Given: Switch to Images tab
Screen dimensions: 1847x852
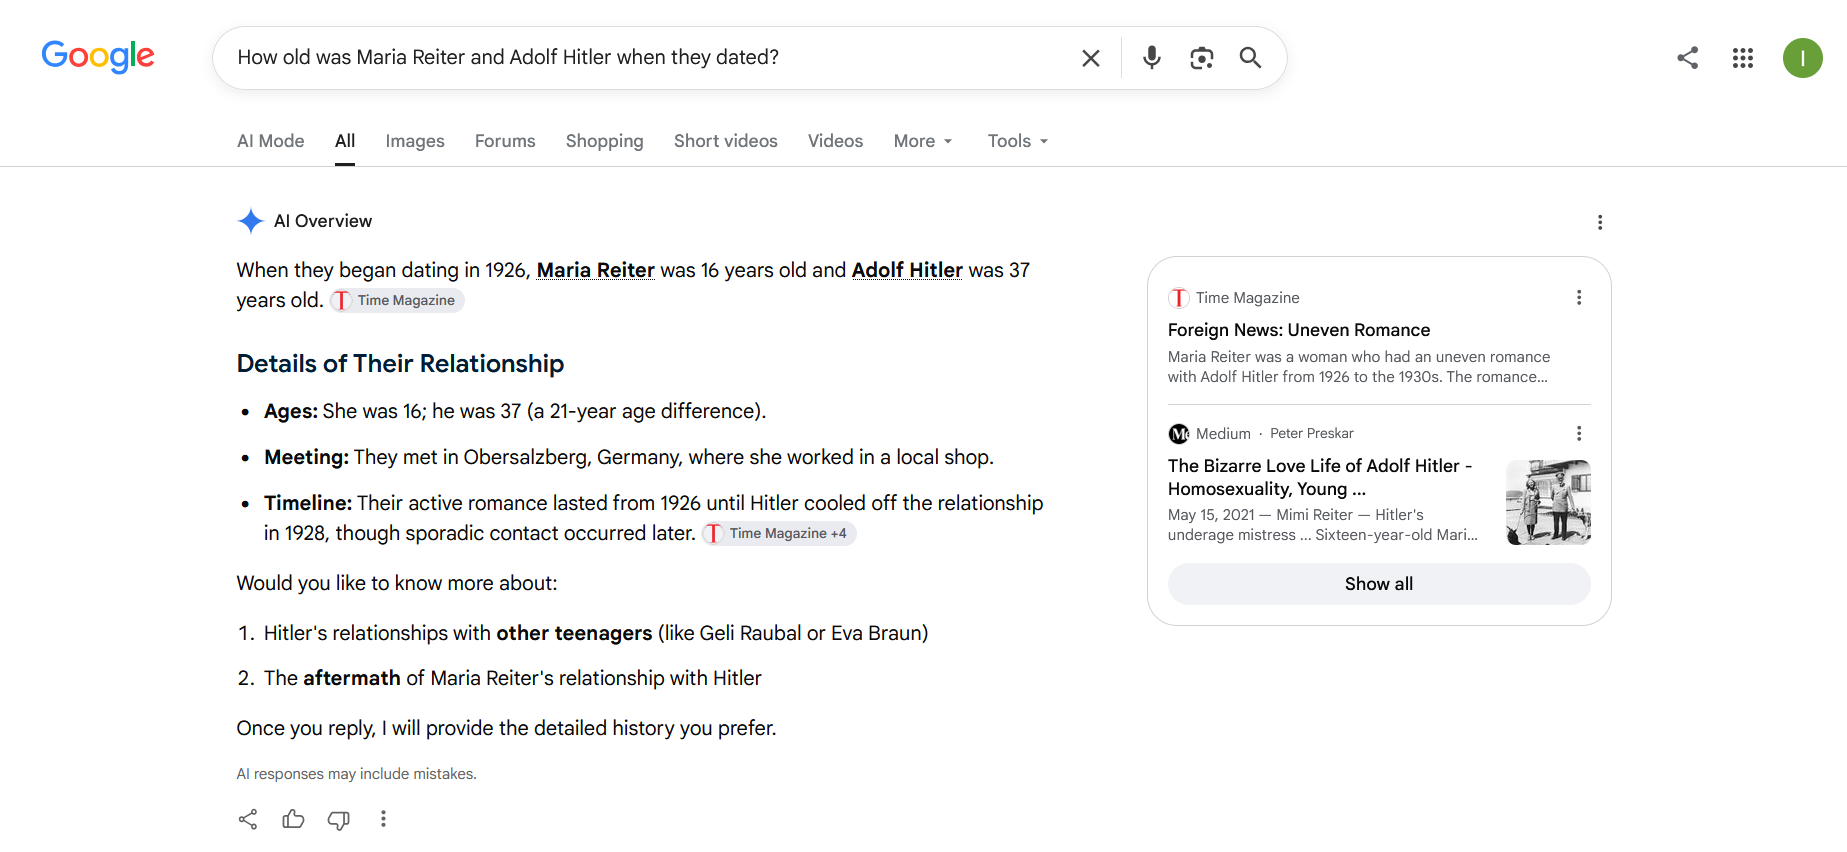Looking at the screenshot, I should point(415,141).
